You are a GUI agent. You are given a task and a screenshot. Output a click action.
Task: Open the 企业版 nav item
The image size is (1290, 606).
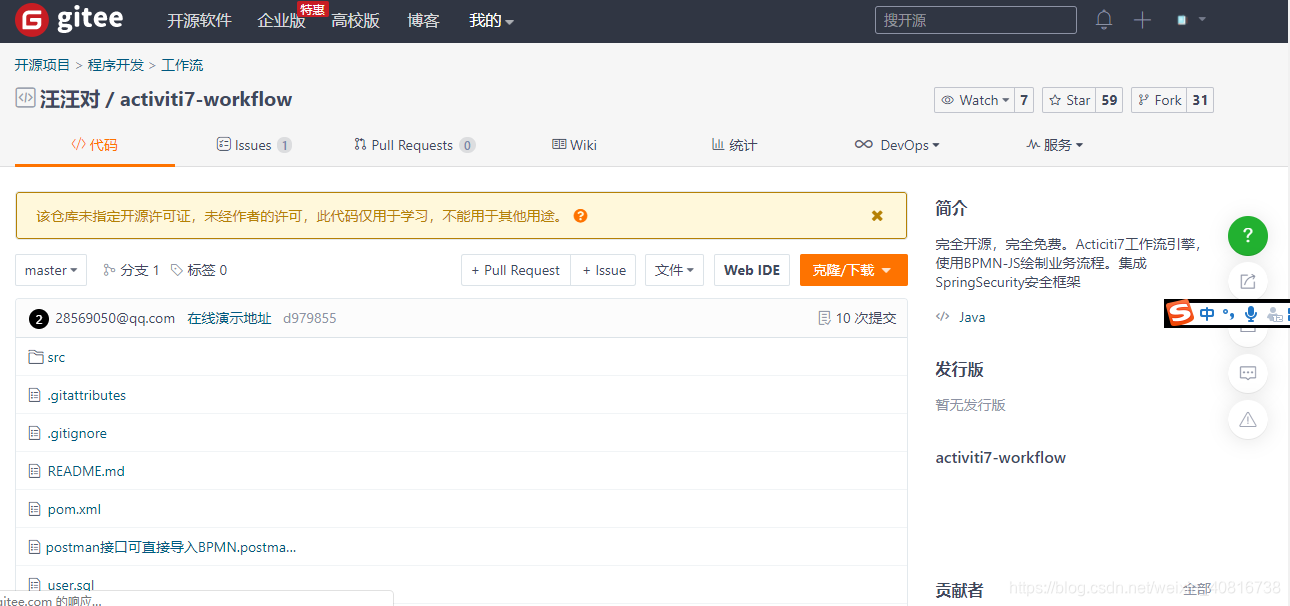pos(281,20)
